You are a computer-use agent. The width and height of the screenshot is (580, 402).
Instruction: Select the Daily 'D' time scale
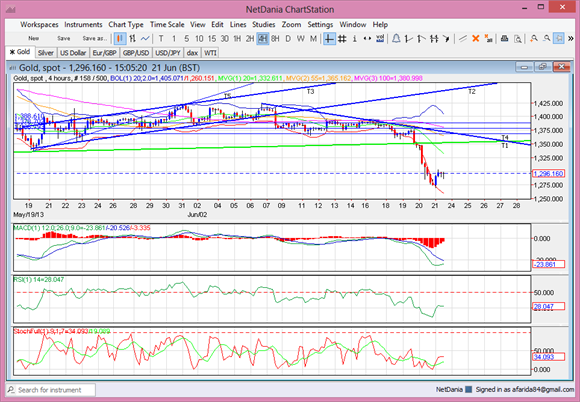[x=288, y=38]
